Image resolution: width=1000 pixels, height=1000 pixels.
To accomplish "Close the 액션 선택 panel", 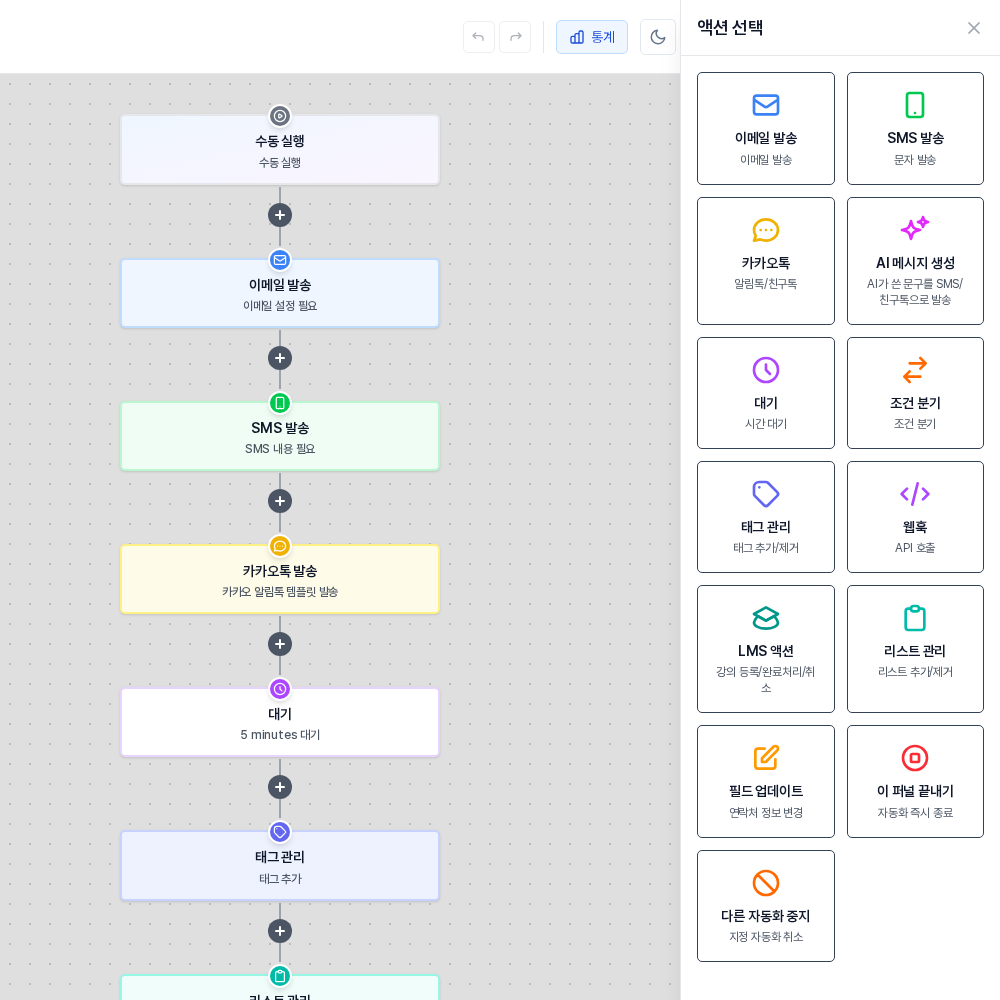I will (x=973, y=28).
